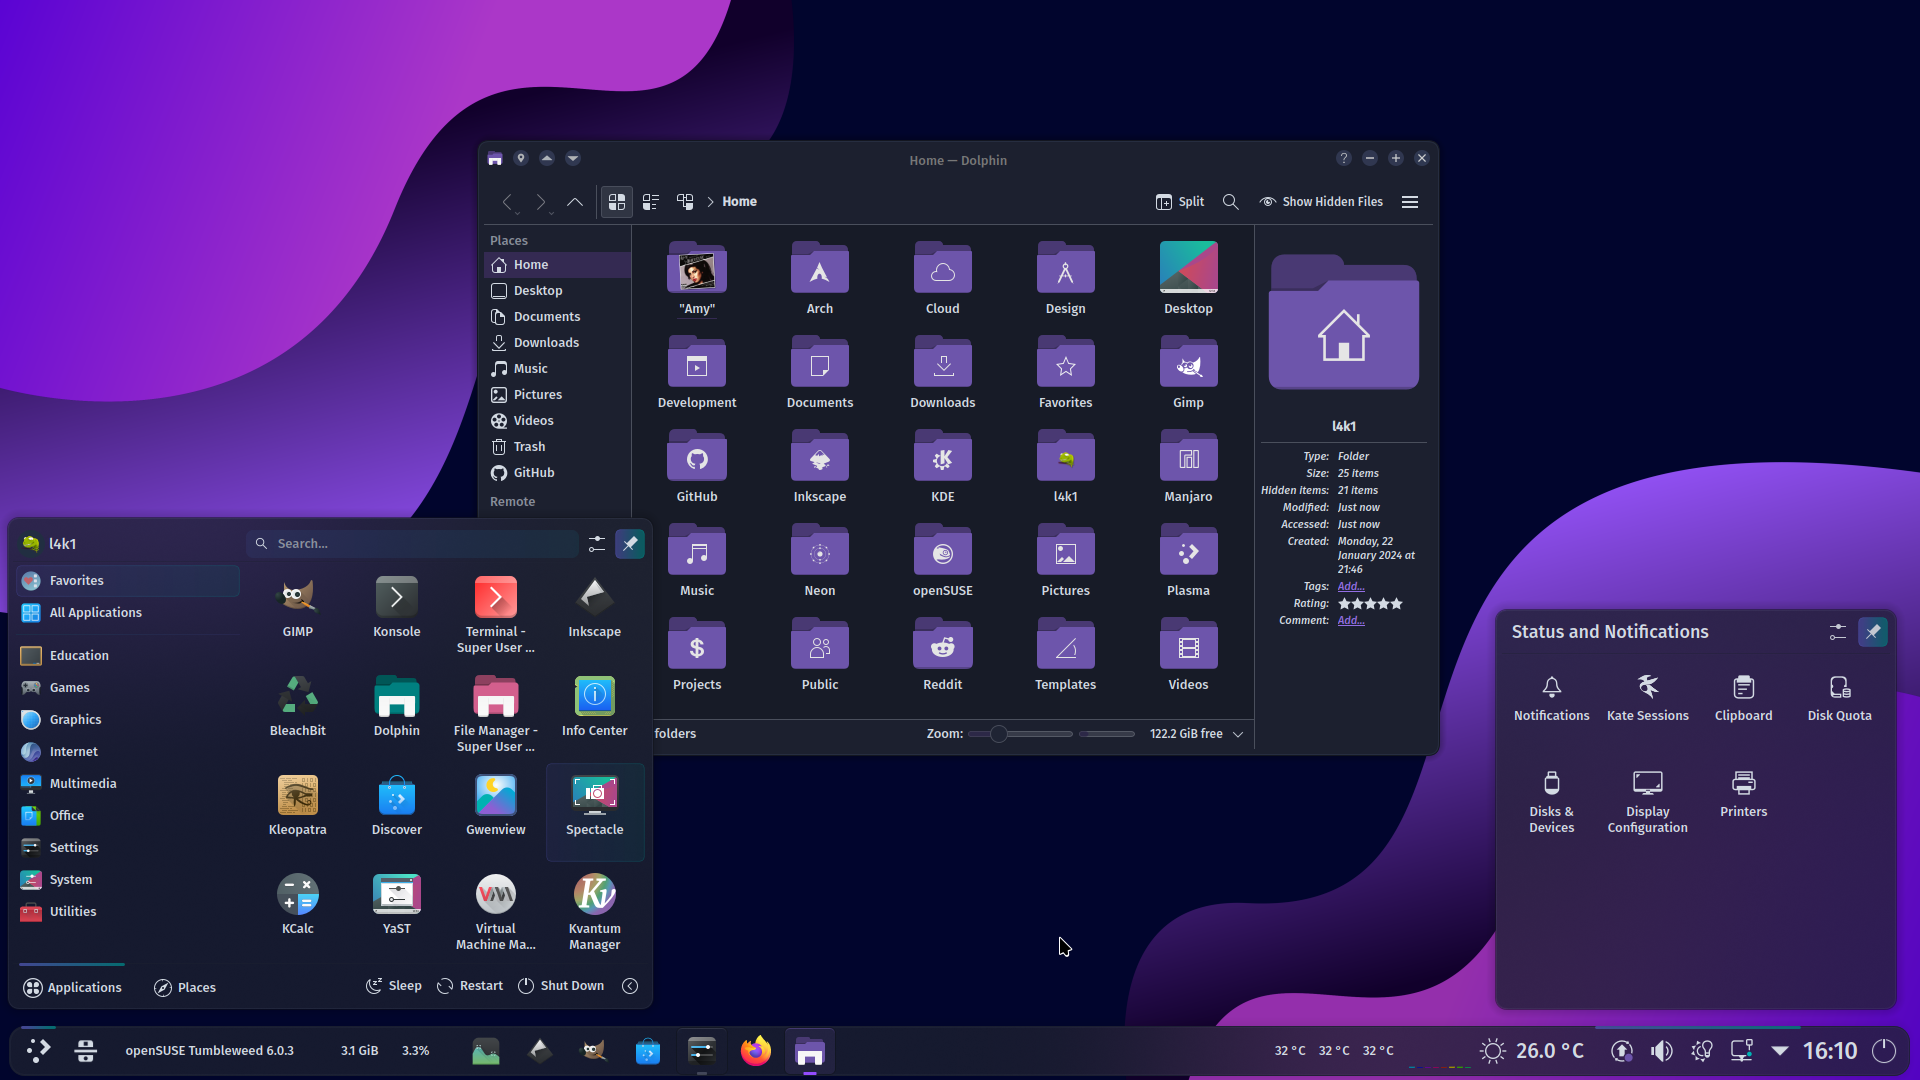Open Printers applet

coord(1743,794)
